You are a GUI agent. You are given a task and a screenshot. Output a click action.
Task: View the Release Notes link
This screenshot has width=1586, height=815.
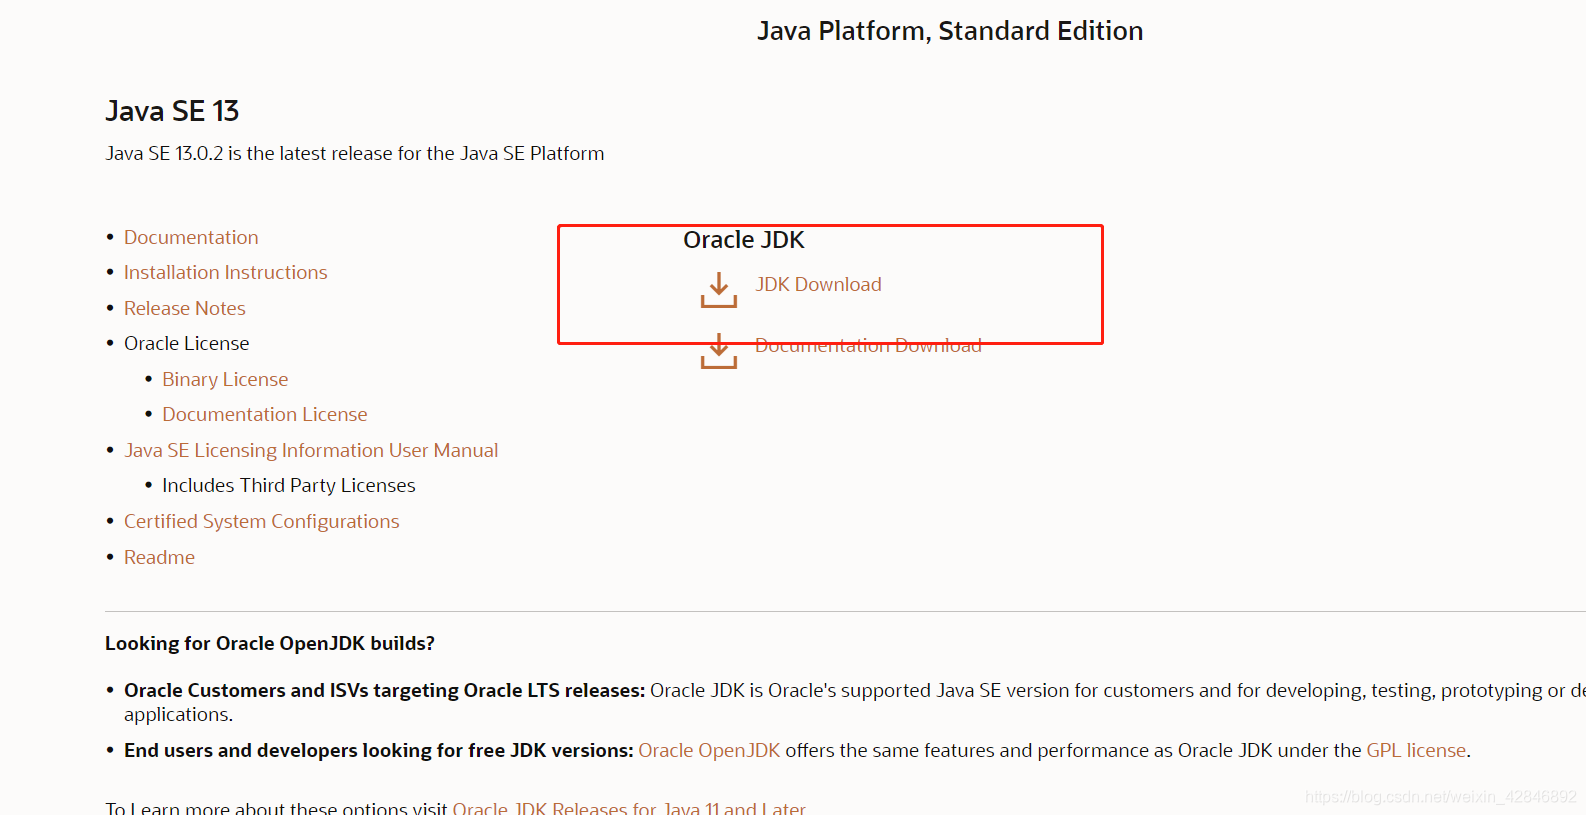(184, 308)
